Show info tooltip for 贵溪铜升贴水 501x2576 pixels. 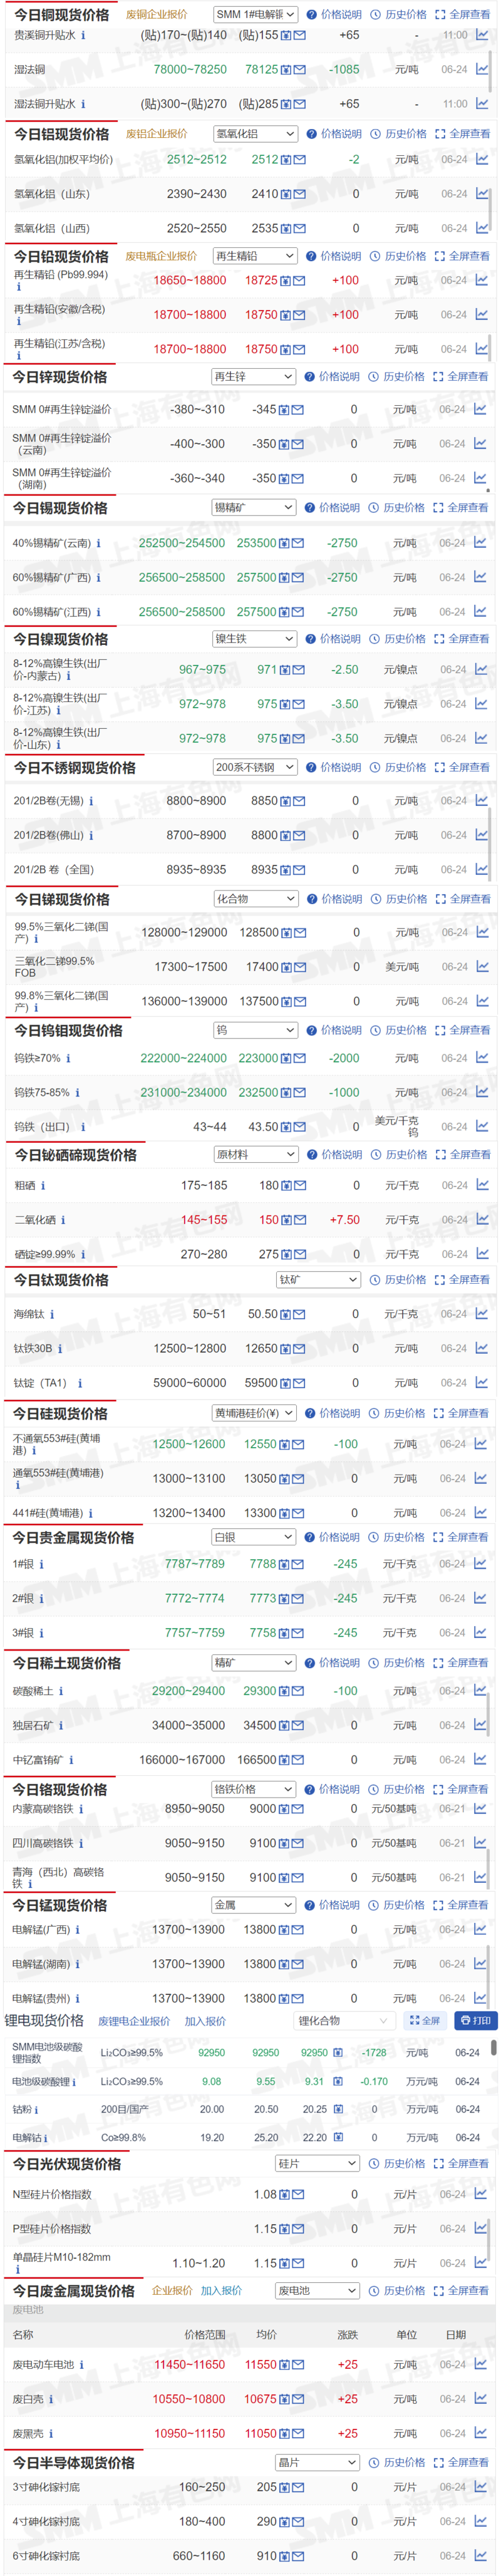[83, 35]
